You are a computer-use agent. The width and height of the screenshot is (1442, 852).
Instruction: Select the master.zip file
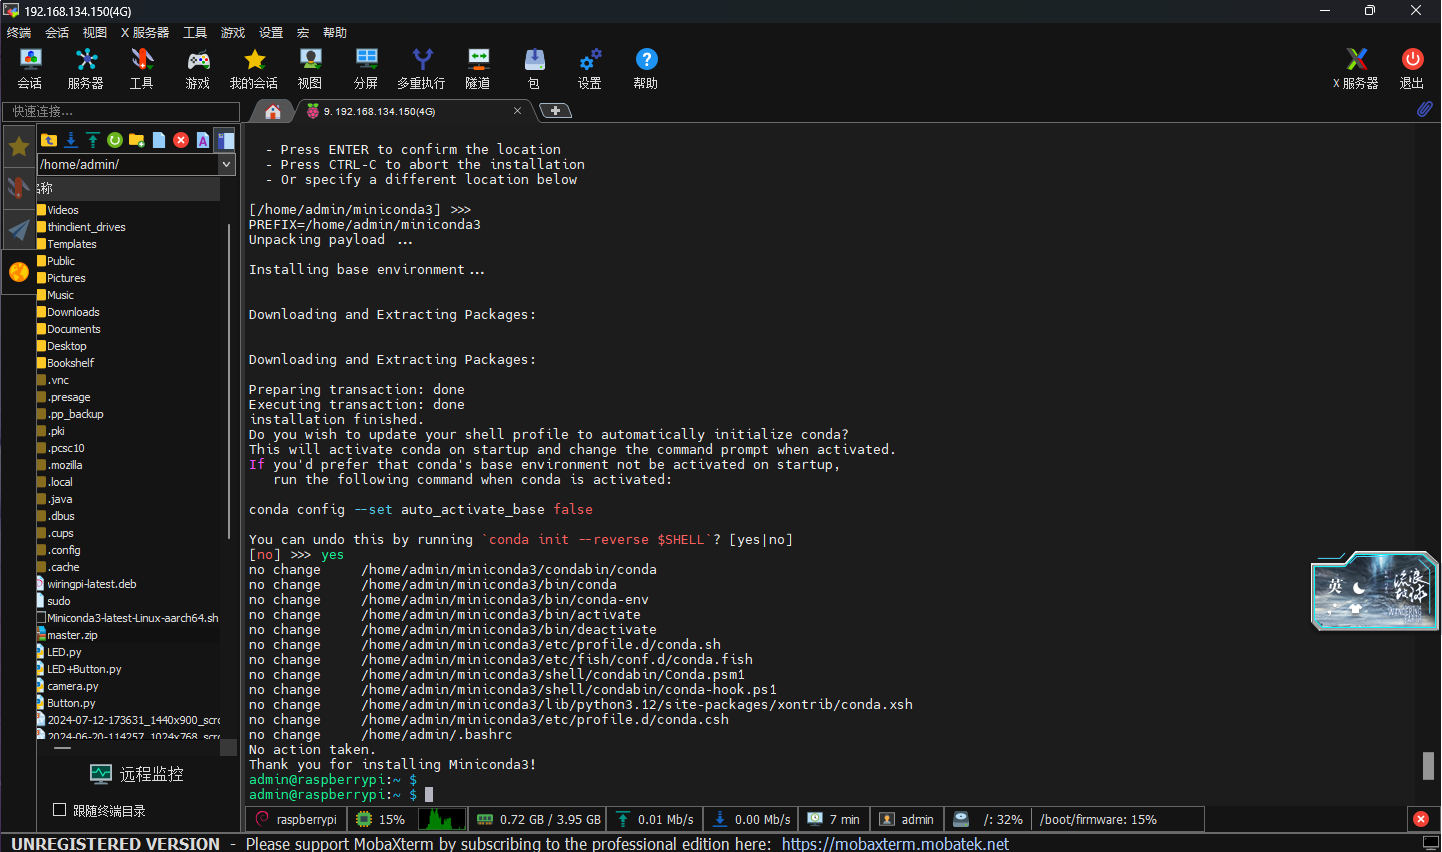(x=72, y=635)
